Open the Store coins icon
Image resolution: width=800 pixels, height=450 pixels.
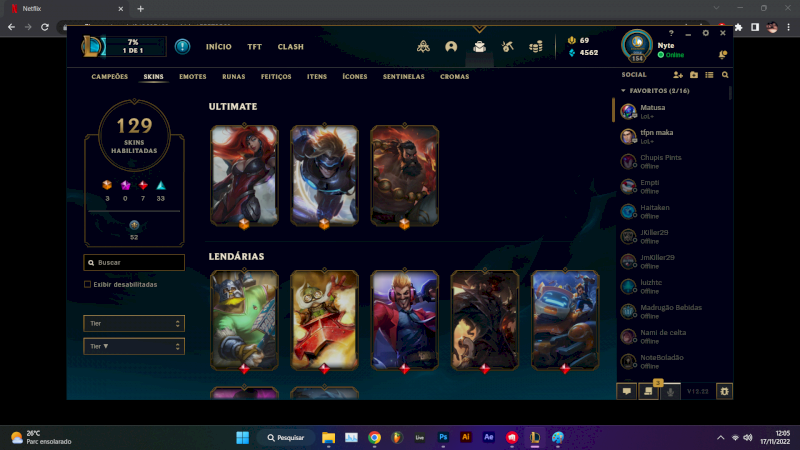[x=536, y=46]
